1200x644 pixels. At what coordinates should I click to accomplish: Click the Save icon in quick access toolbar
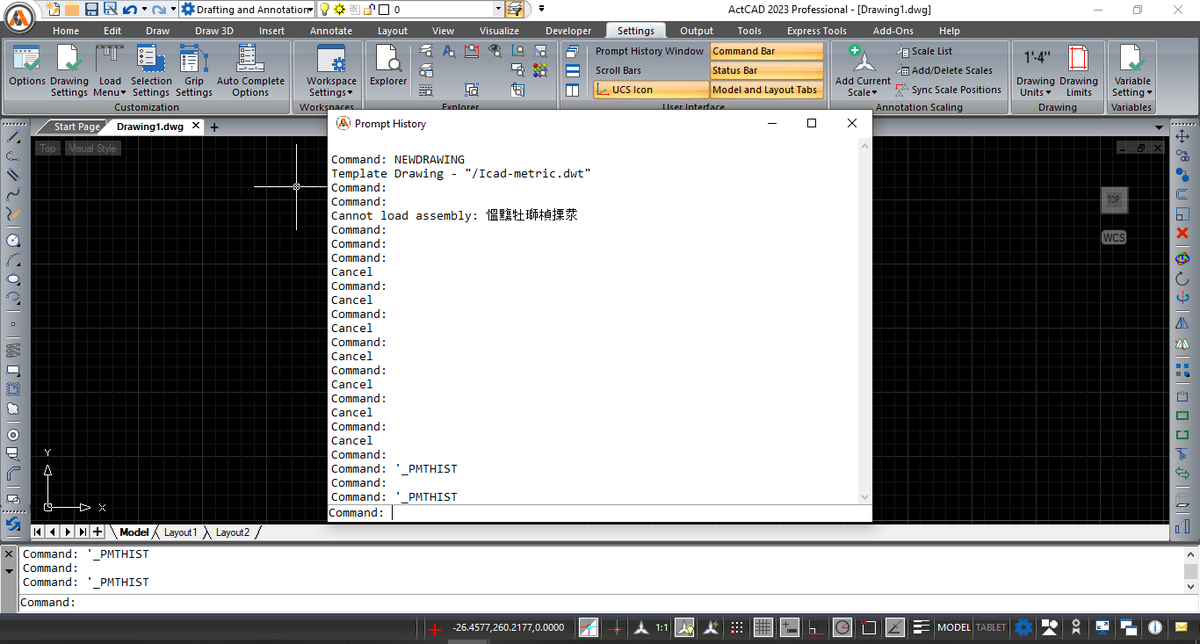click(91, 9)
